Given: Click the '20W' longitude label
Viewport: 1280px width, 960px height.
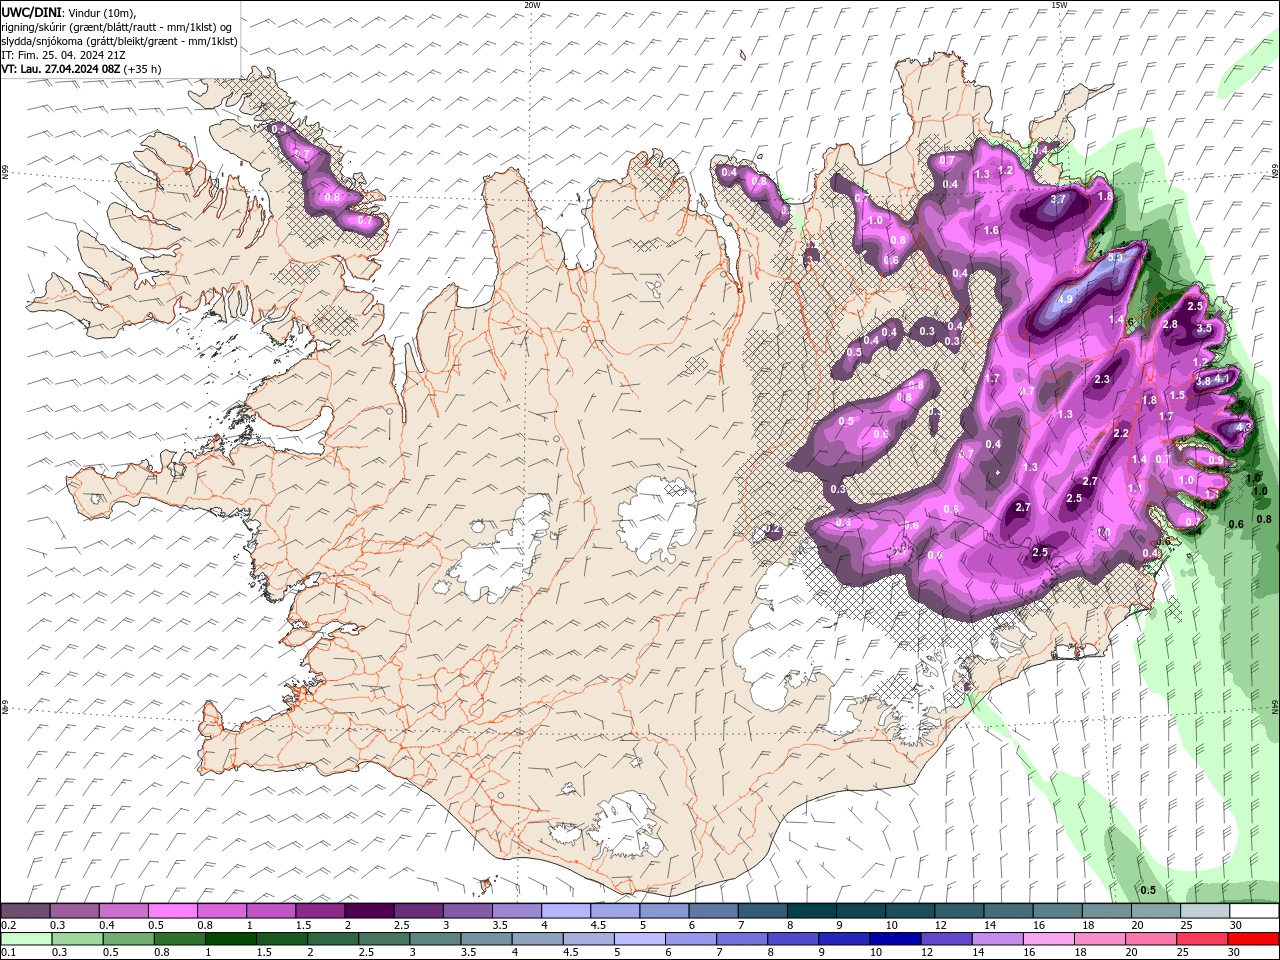Looking at the screenshot, I should 532,5.
